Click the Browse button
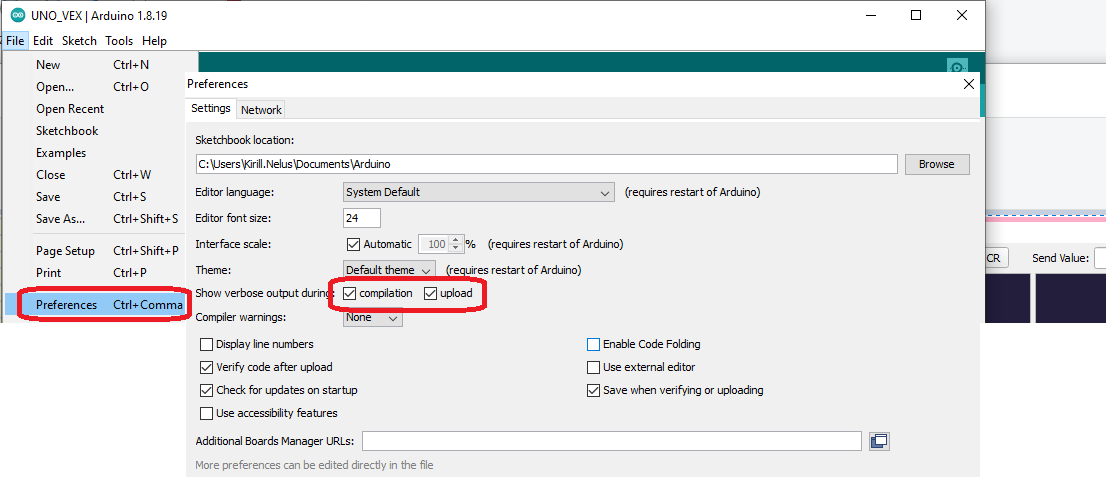This screenshot has width=1106, height=477. (x=937, y=164)
